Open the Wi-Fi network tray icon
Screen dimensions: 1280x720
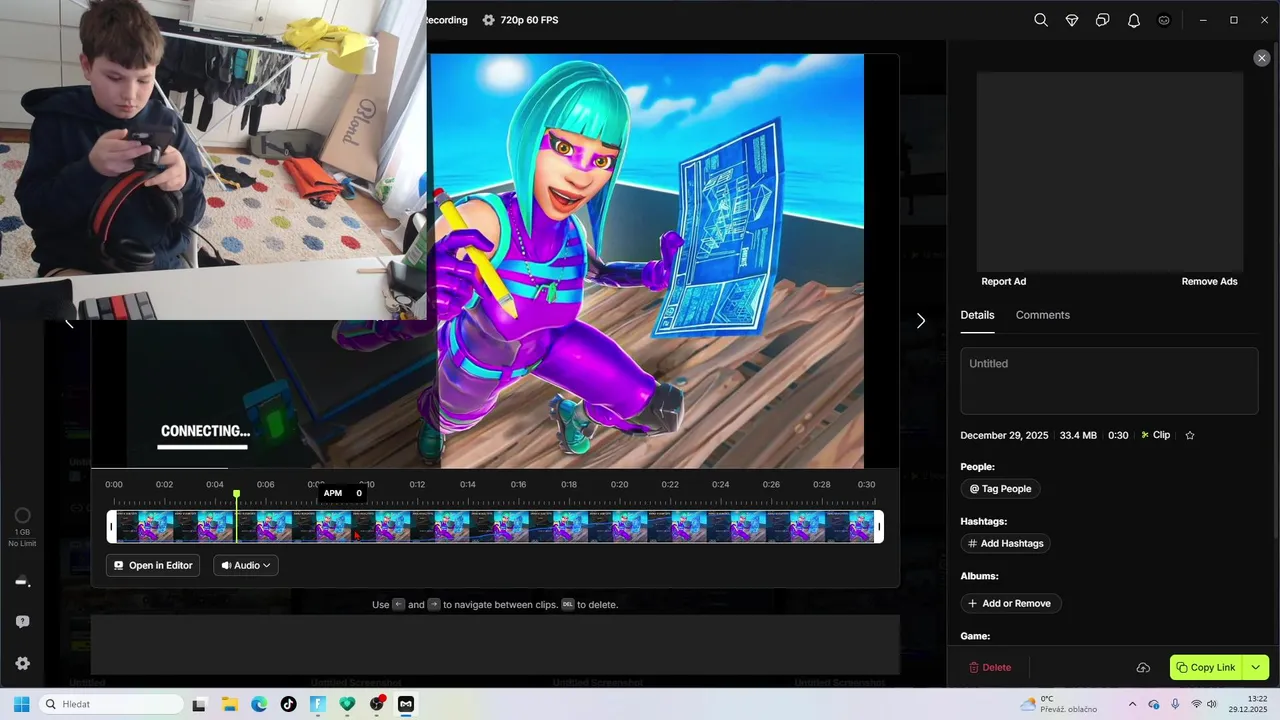pos(1196,704)
